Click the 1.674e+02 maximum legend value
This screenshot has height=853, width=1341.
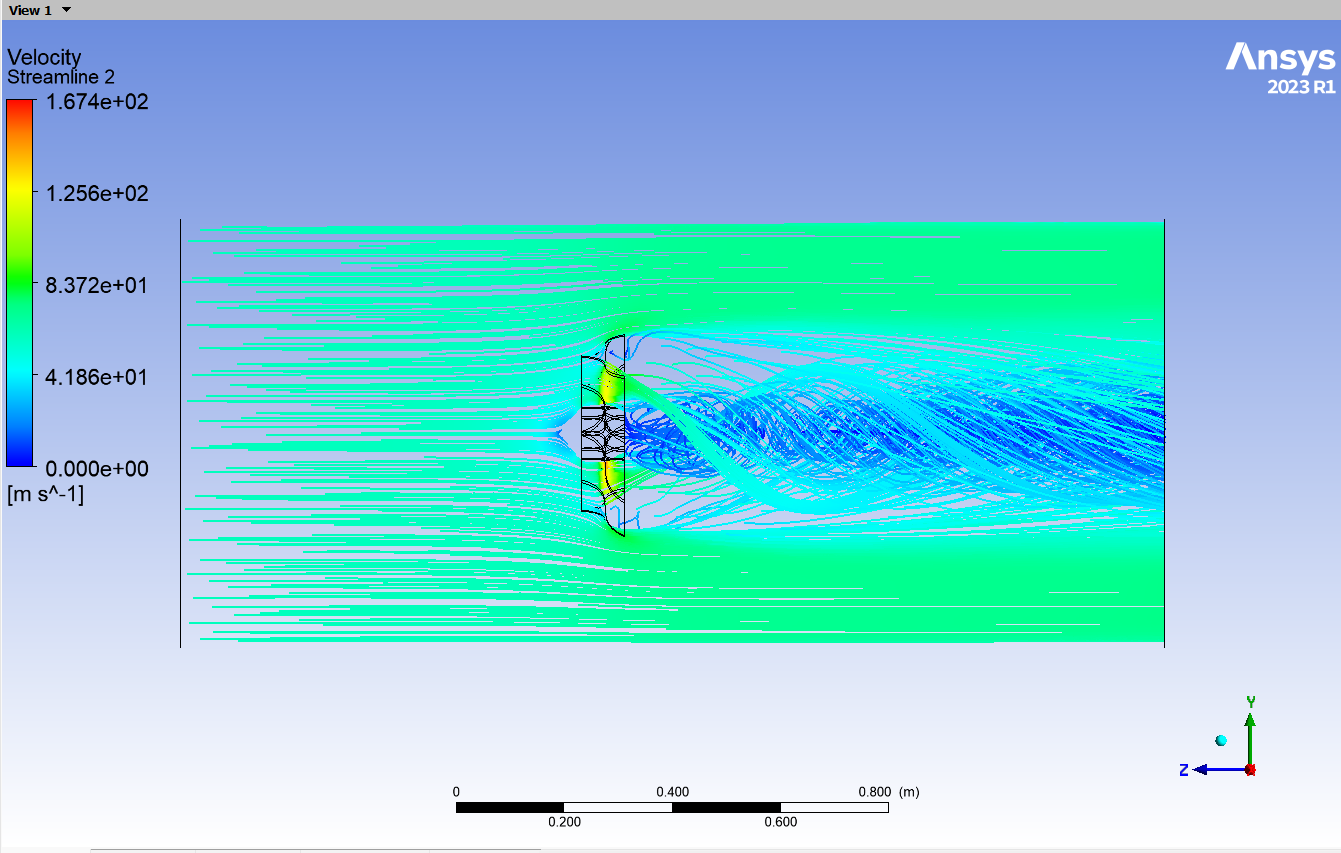[x=97, y=101]
